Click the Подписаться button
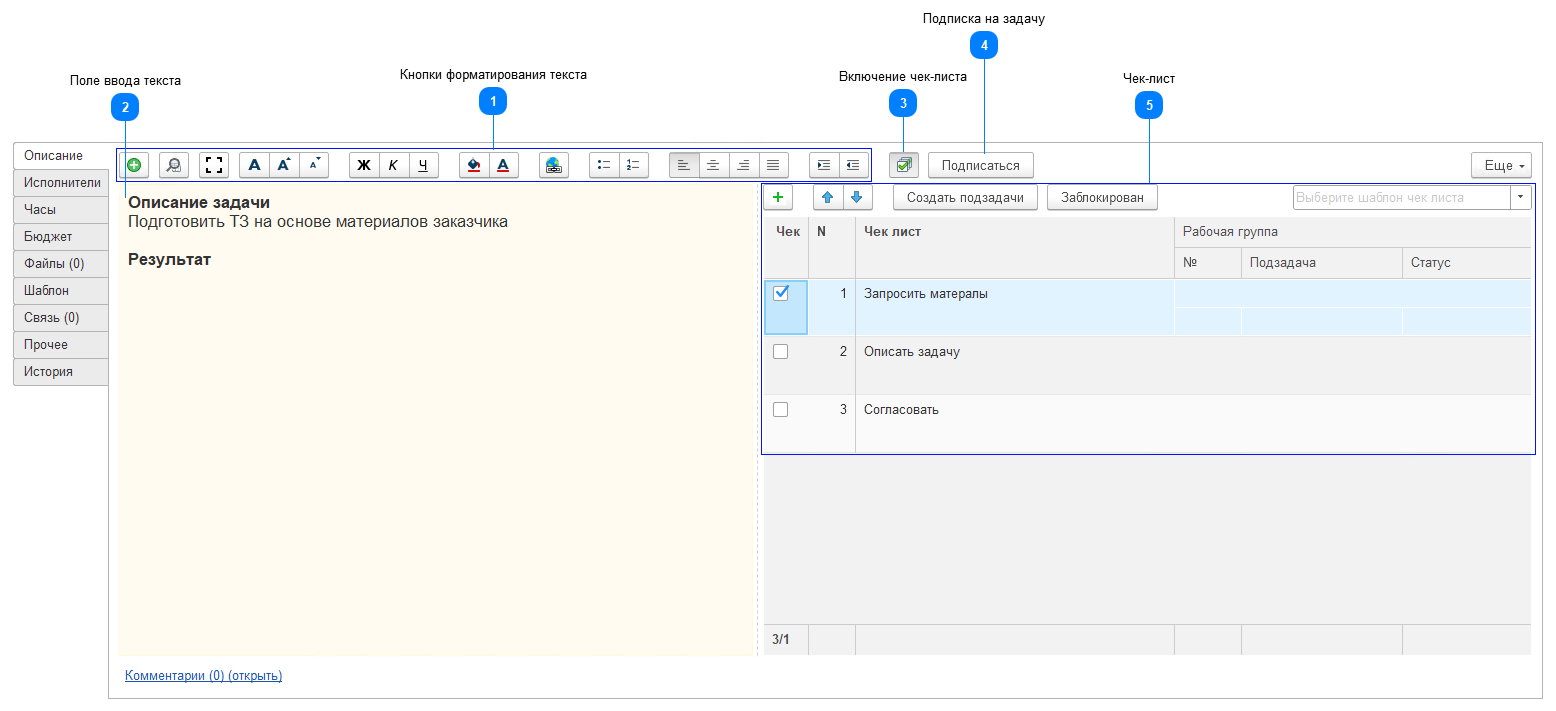1556x711 pixels. [x=981, y=165]
